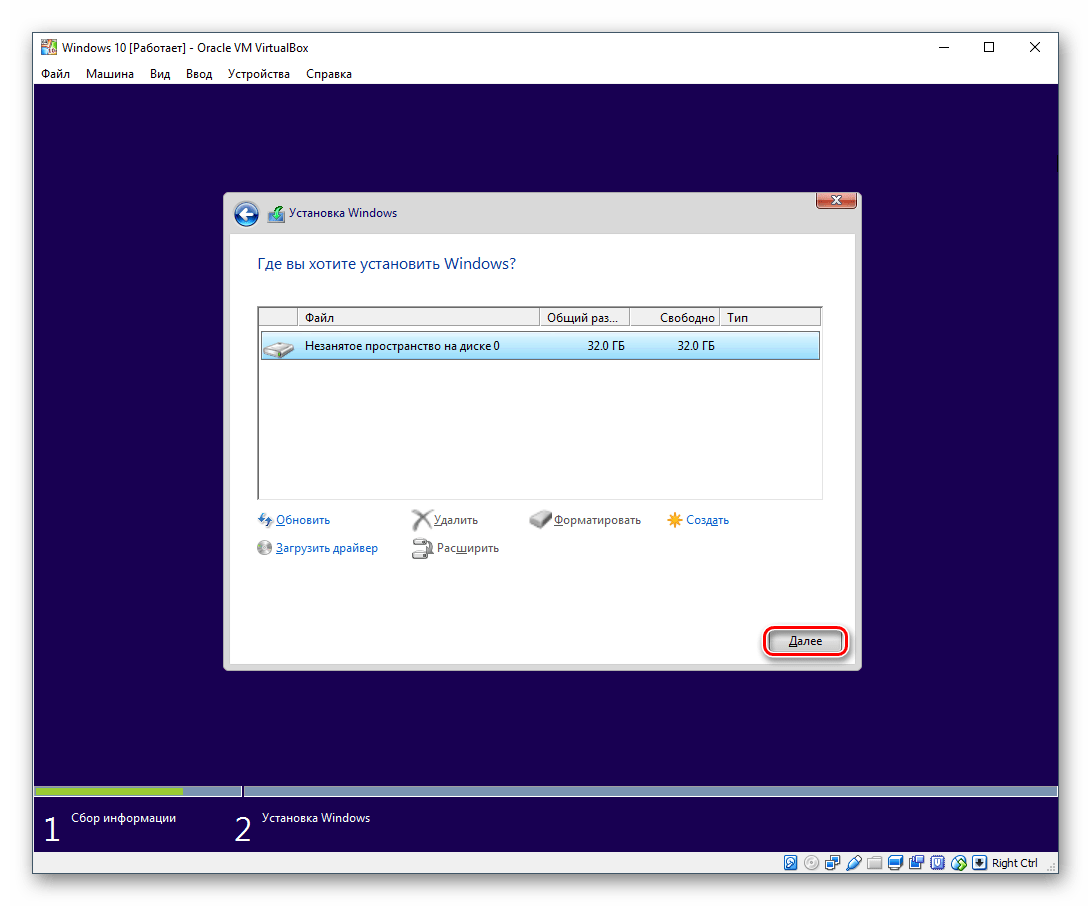Click the blue back arrow in installer
Viewport: 1091px width, 906px height.
pyautogui.click(x=246, y=214)
